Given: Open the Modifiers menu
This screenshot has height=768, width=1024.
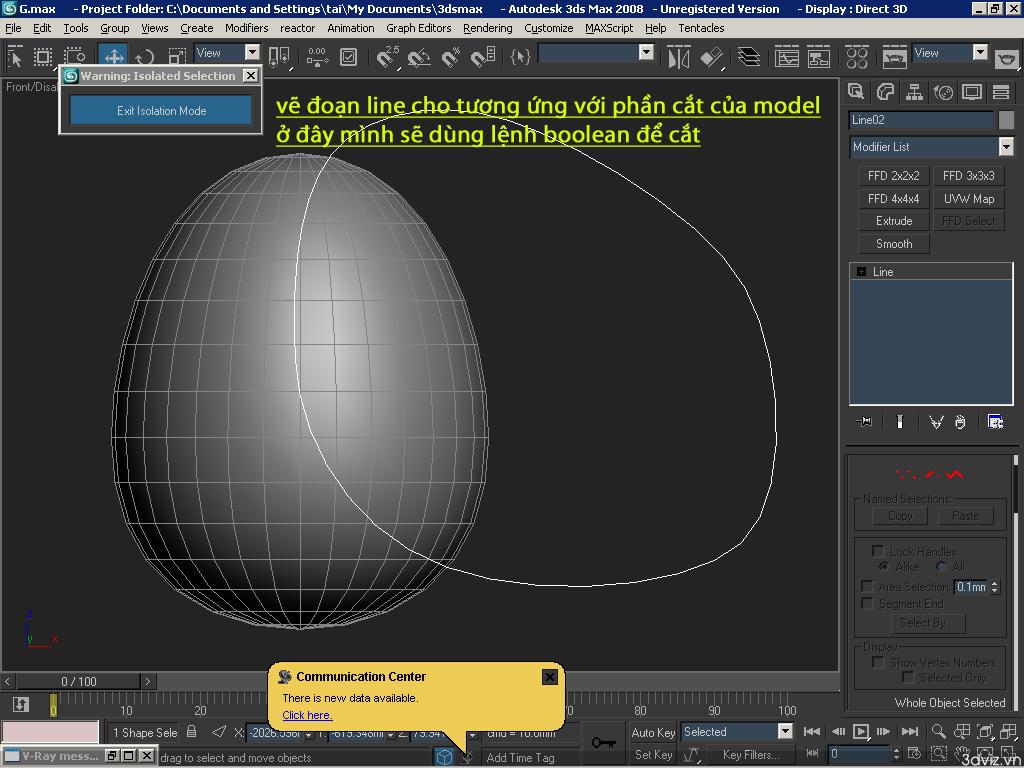Looking at the screenshot, I should point(246,28).
